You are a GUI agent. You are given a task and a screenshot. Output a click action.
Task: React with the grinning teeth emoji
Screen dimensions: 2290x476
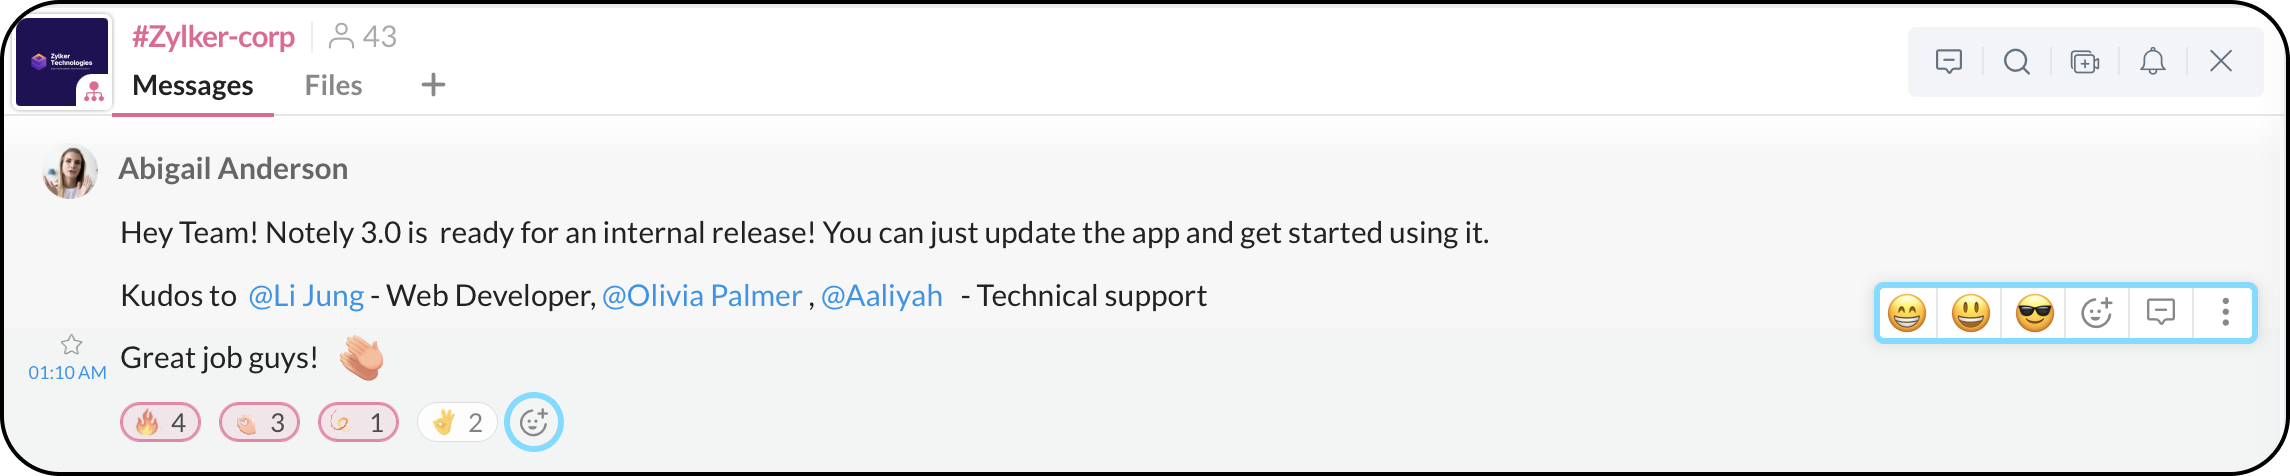click(x=1906, y=313)
